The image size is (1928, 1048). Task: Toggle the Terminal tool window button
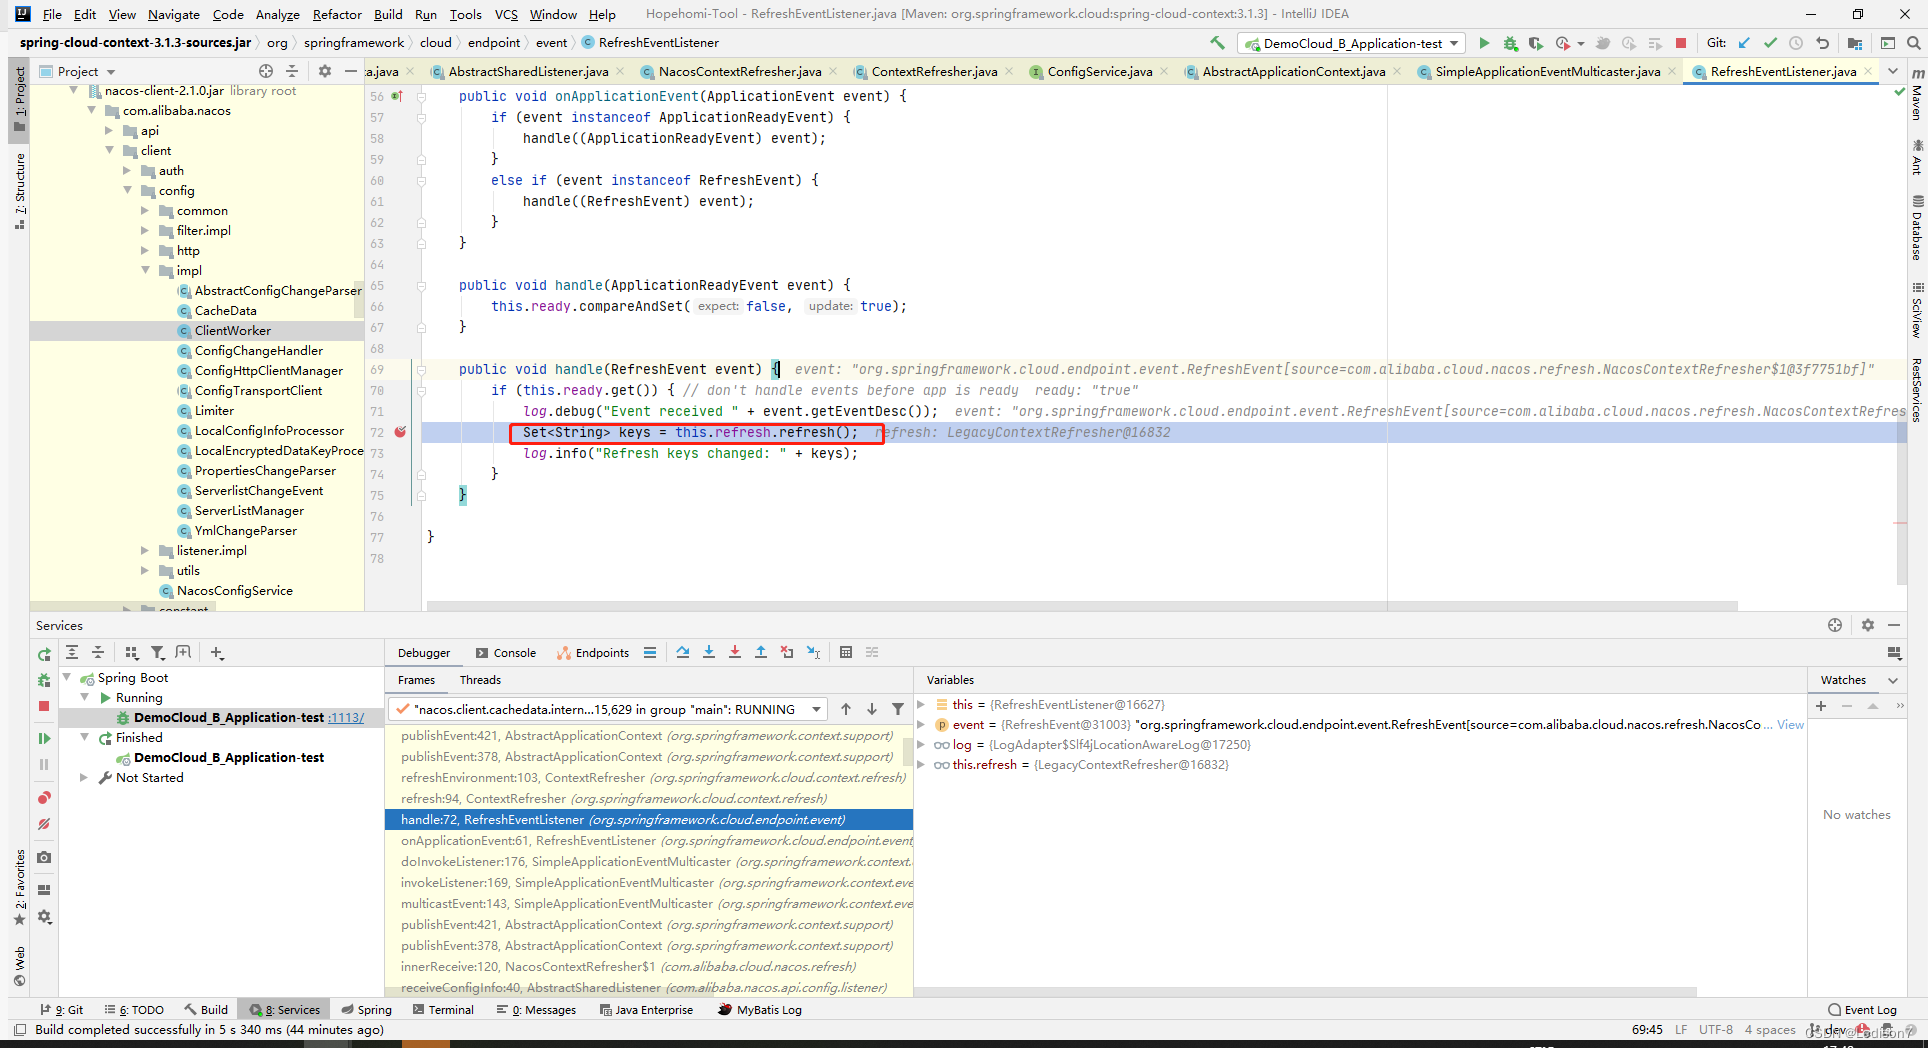pos(443,1010)
